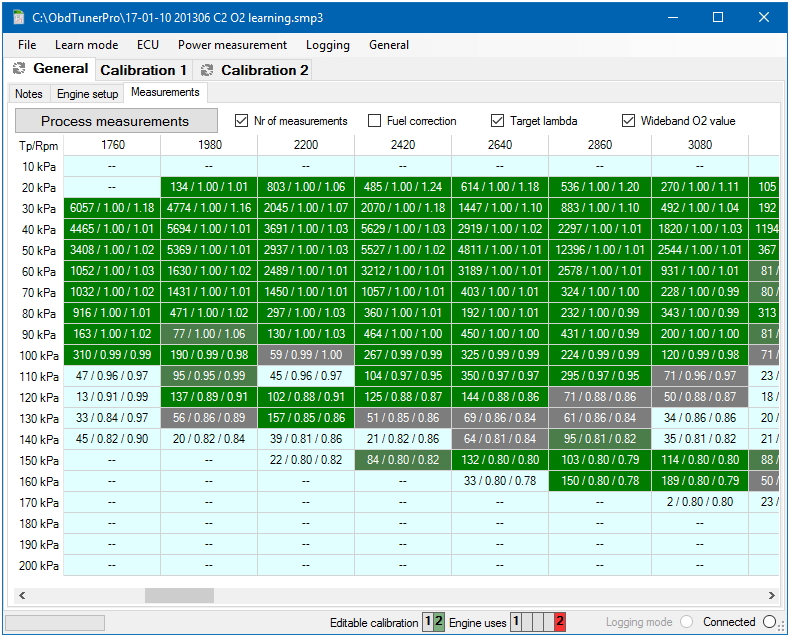800x637 pixels.
Task: Select cell 137 / 0.89 / 0.91
Action: [x=209, y=397]
